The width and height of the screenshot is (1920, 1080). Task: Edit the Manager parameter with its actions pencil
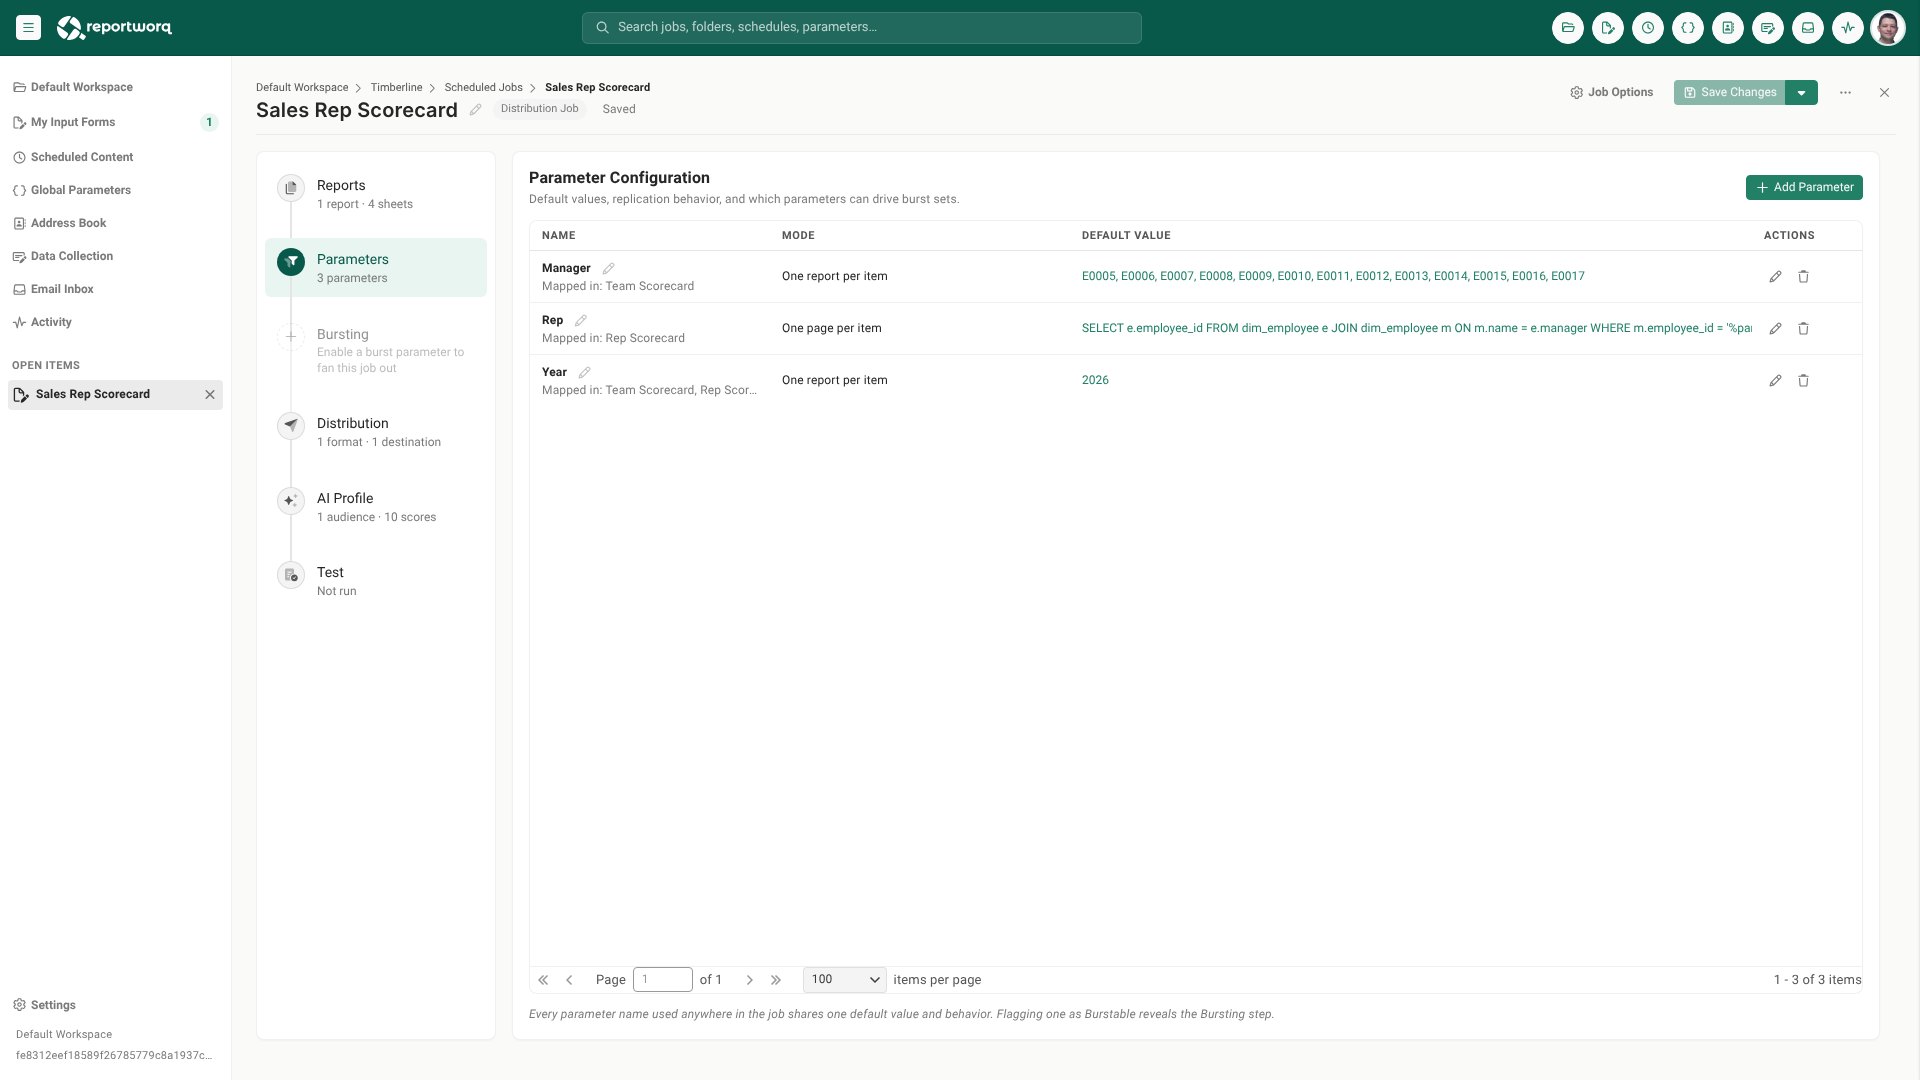[1775, 277]
